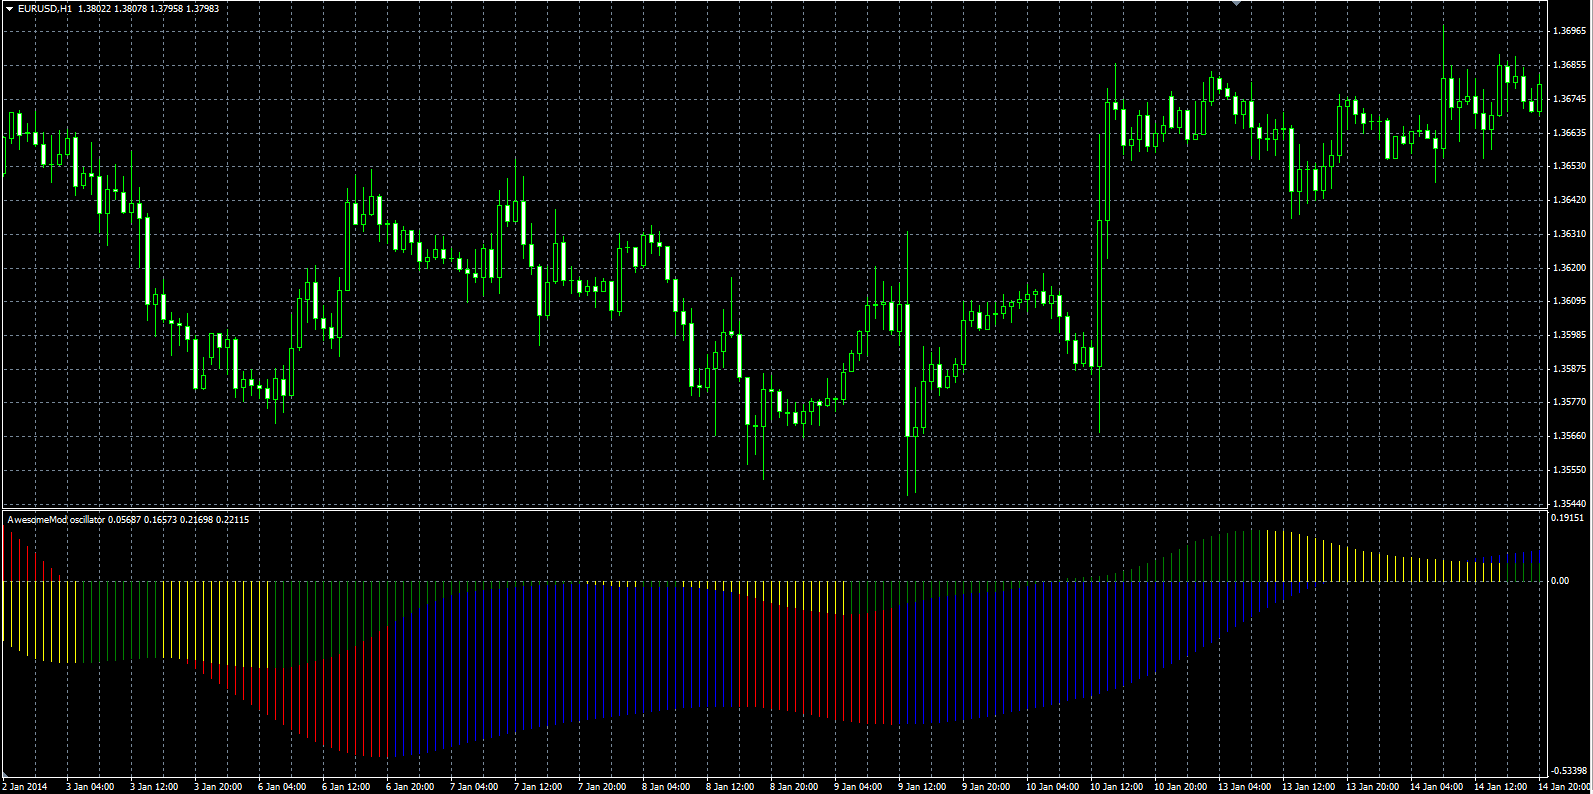
Task: Click the 13 Jan 04:00 time label
Action: tap(1244, 787)
